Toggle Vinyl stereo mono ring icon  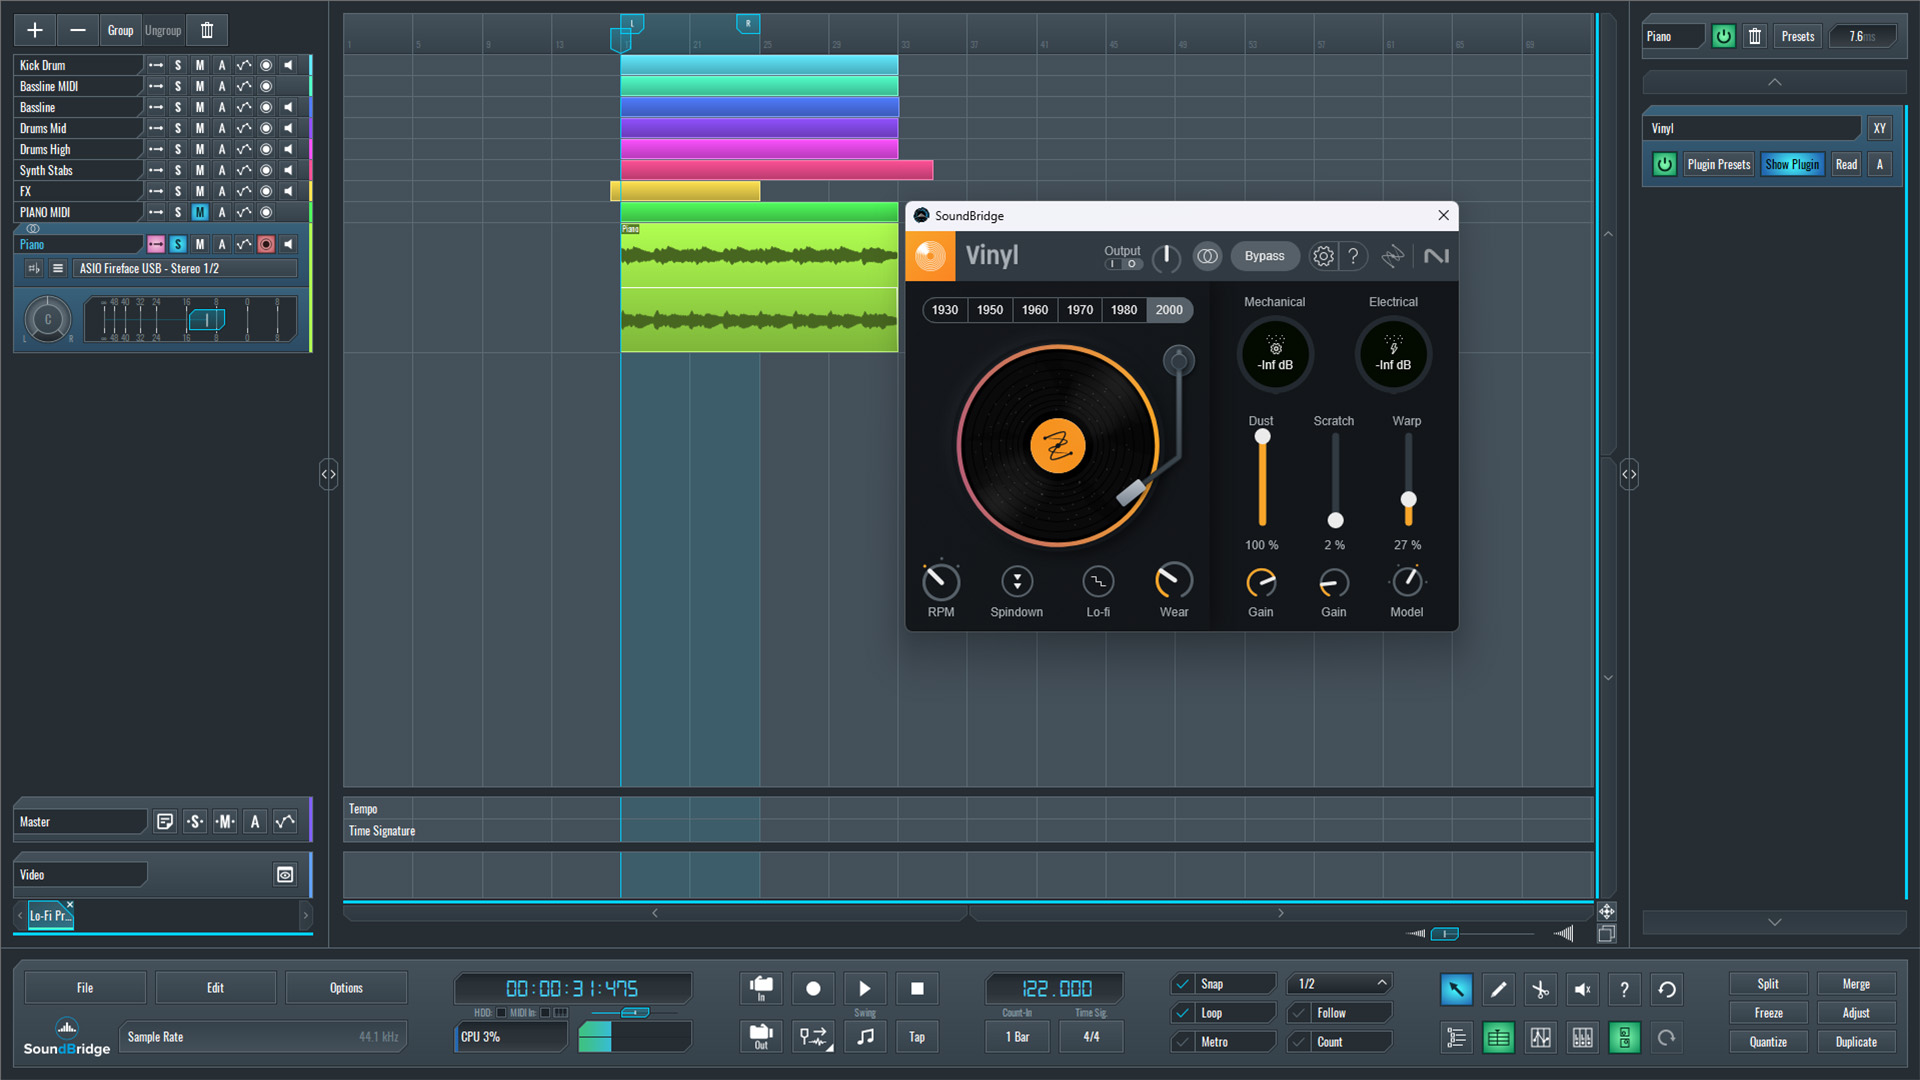coord(1207,256)
